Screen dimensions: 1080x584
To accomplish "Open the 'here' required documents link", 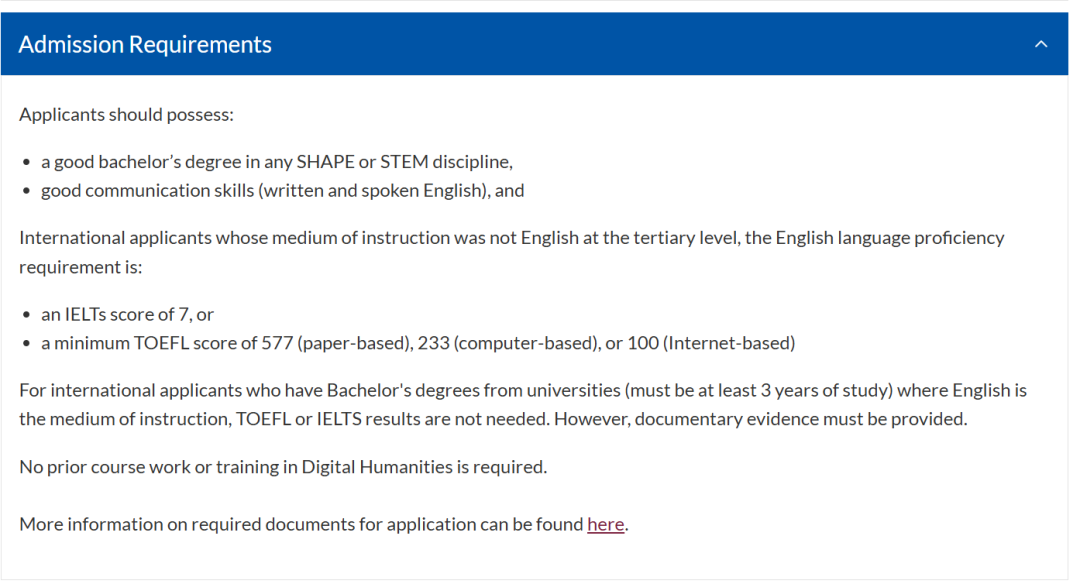I will [x=605, y=524].
